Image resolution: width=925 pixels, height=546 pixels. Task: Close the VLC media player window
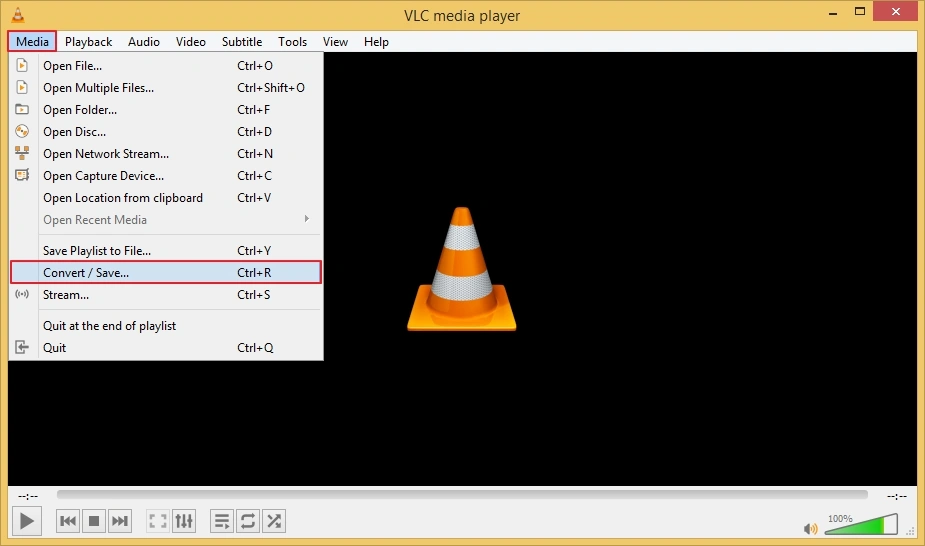896,12
